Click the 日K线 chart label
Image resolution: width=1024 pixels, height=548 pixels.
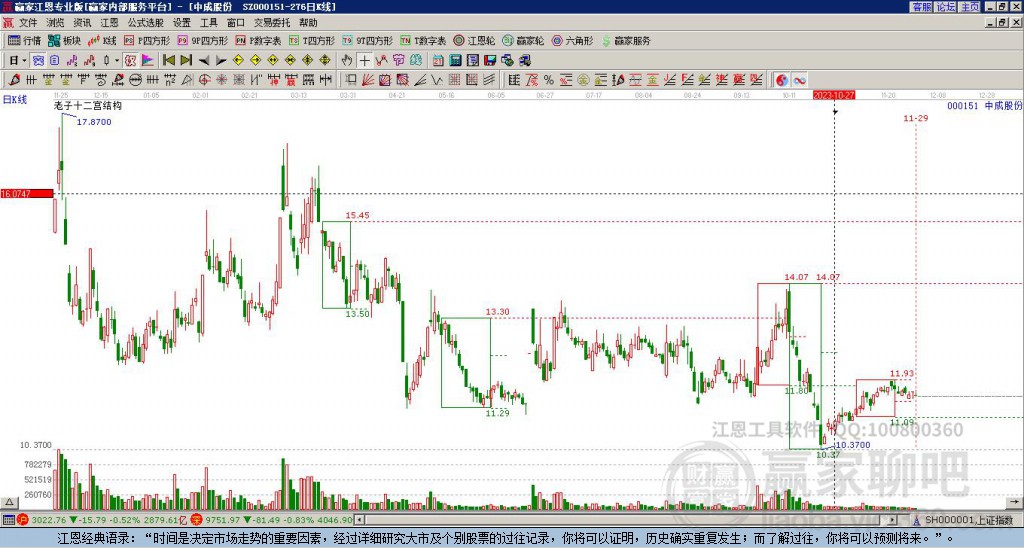(x=15, y=99)
